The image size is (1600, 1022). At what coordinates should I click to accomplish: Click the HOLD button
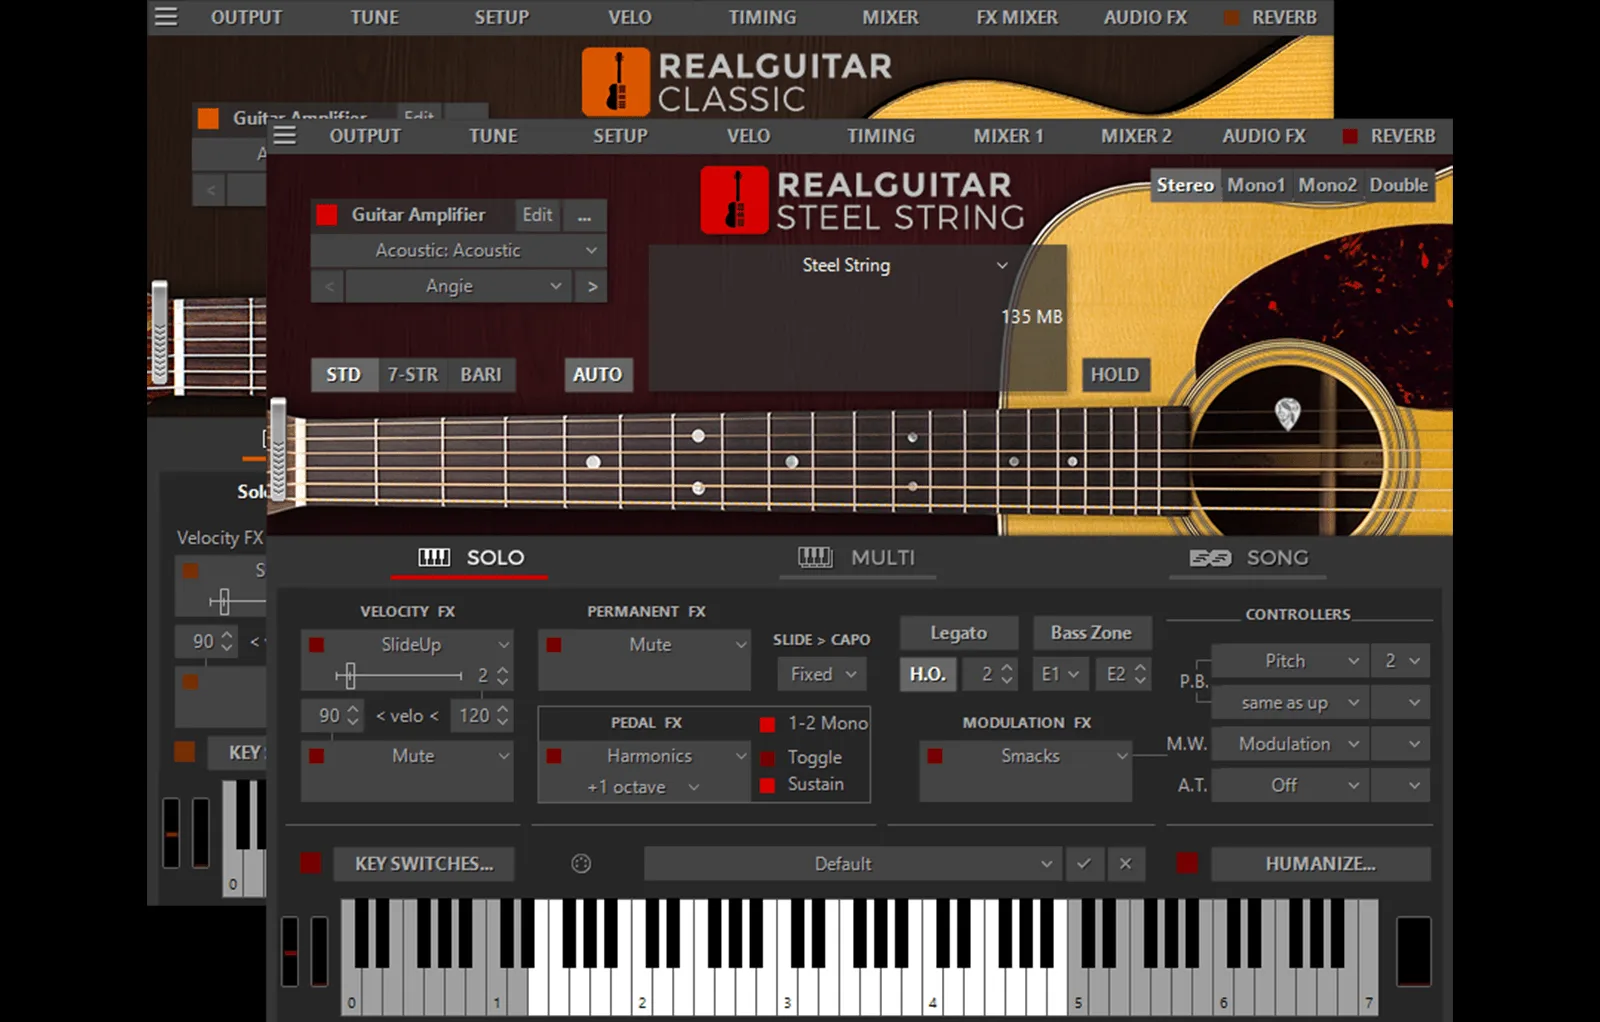[x=1115, y=375]
